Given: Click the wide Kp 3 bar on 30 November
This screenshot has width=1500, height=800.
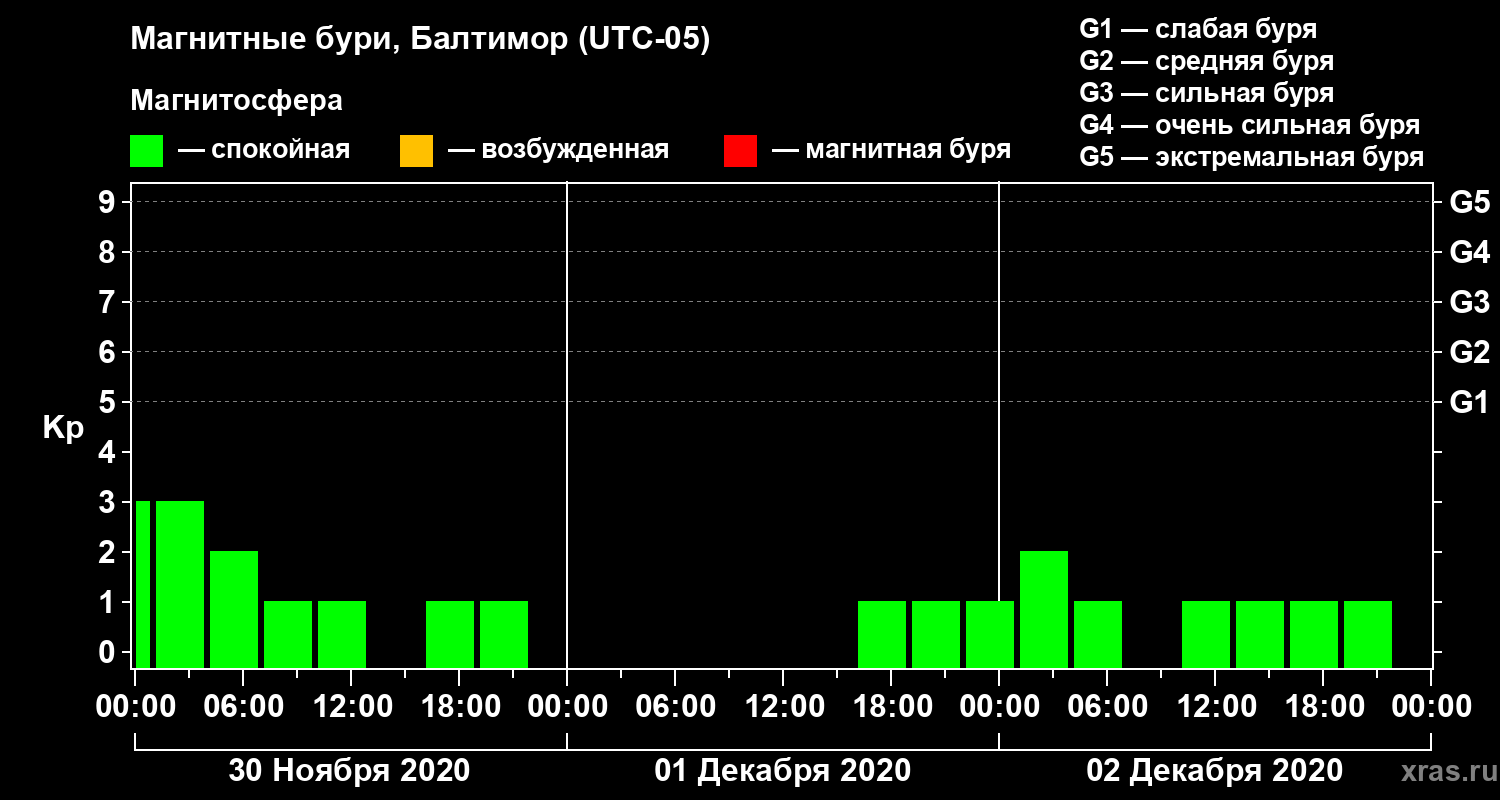Looking at the screenshot, I should pos(180,584).
